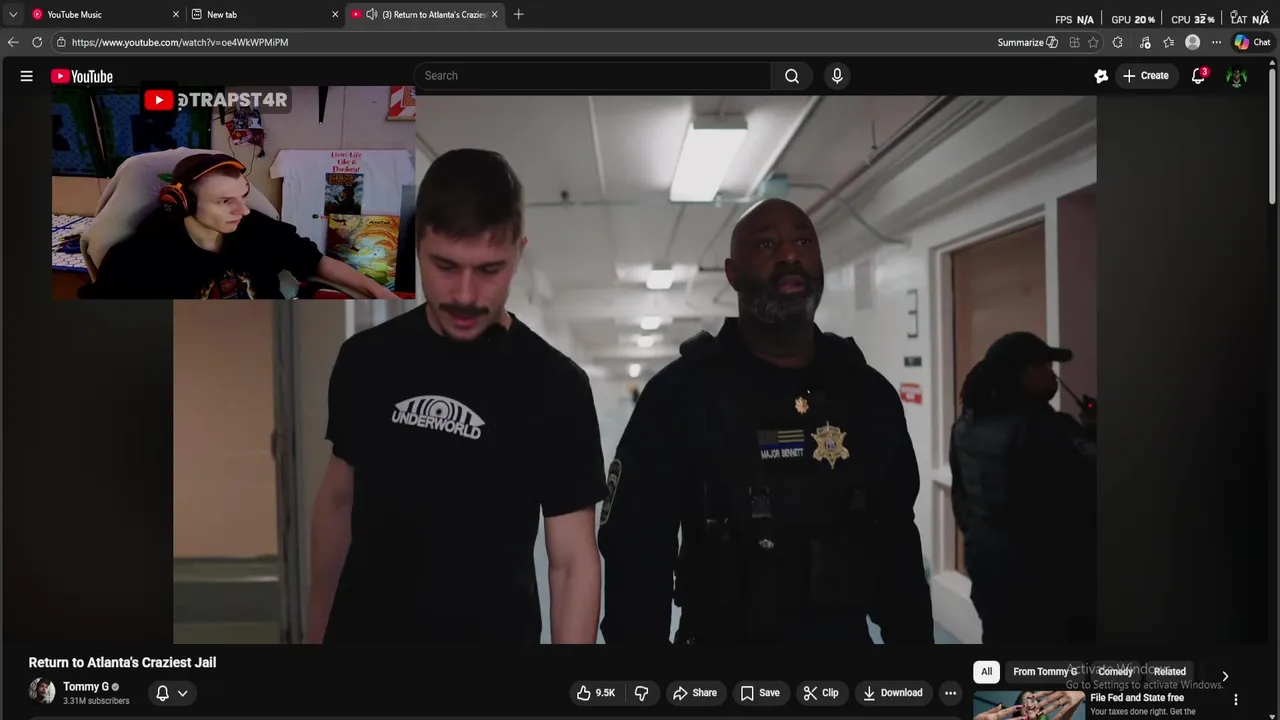This screenshot has height=720, width=1280.
Task: Open browser extensions puzzle icon
Action: (1117, 42)
